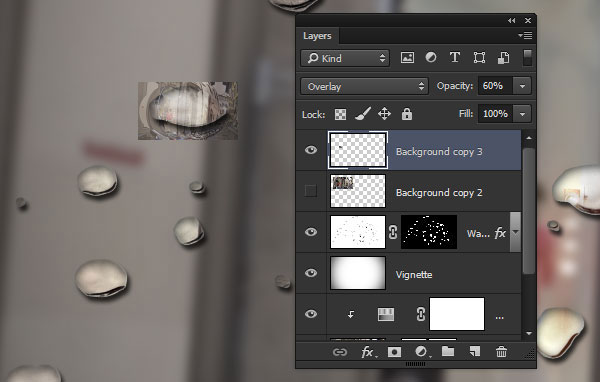This screenshot has height=382, width=600.
Task: Click the Opacity 60% field
Action: tap(496, 86)
